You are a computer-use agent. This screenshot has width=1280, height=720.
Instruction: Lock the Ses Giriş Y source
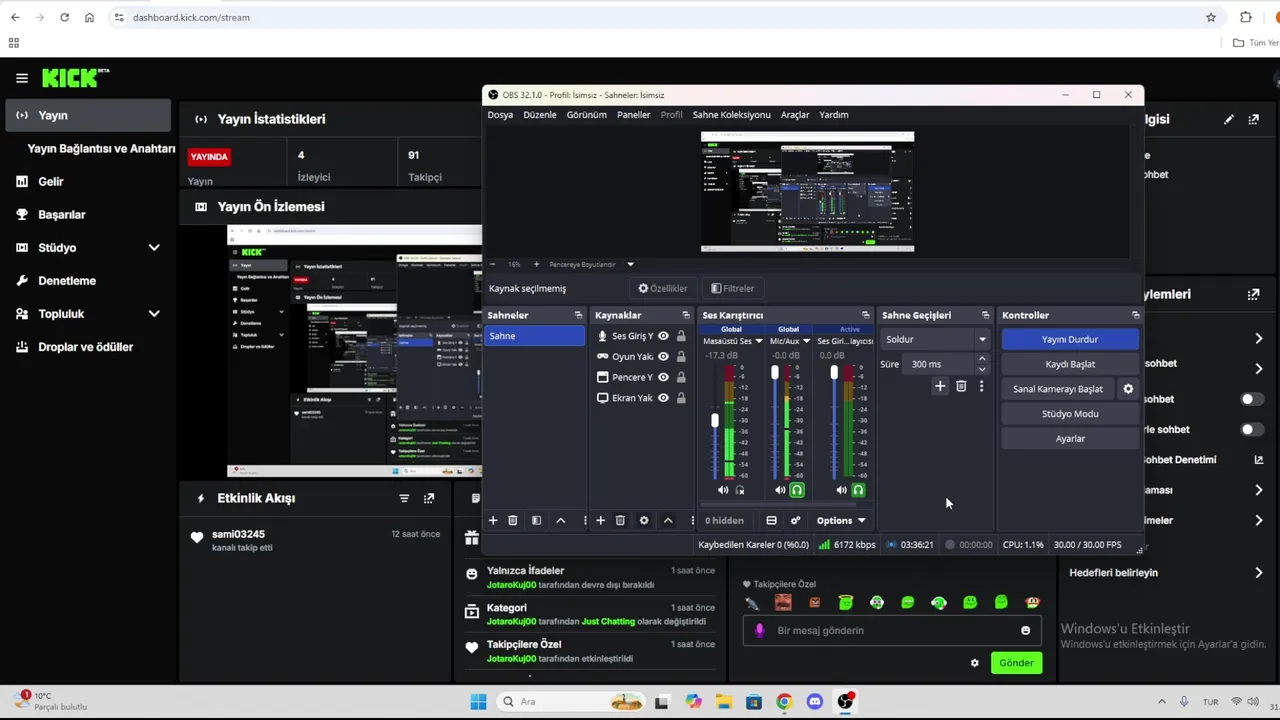[x=681, y=336]
